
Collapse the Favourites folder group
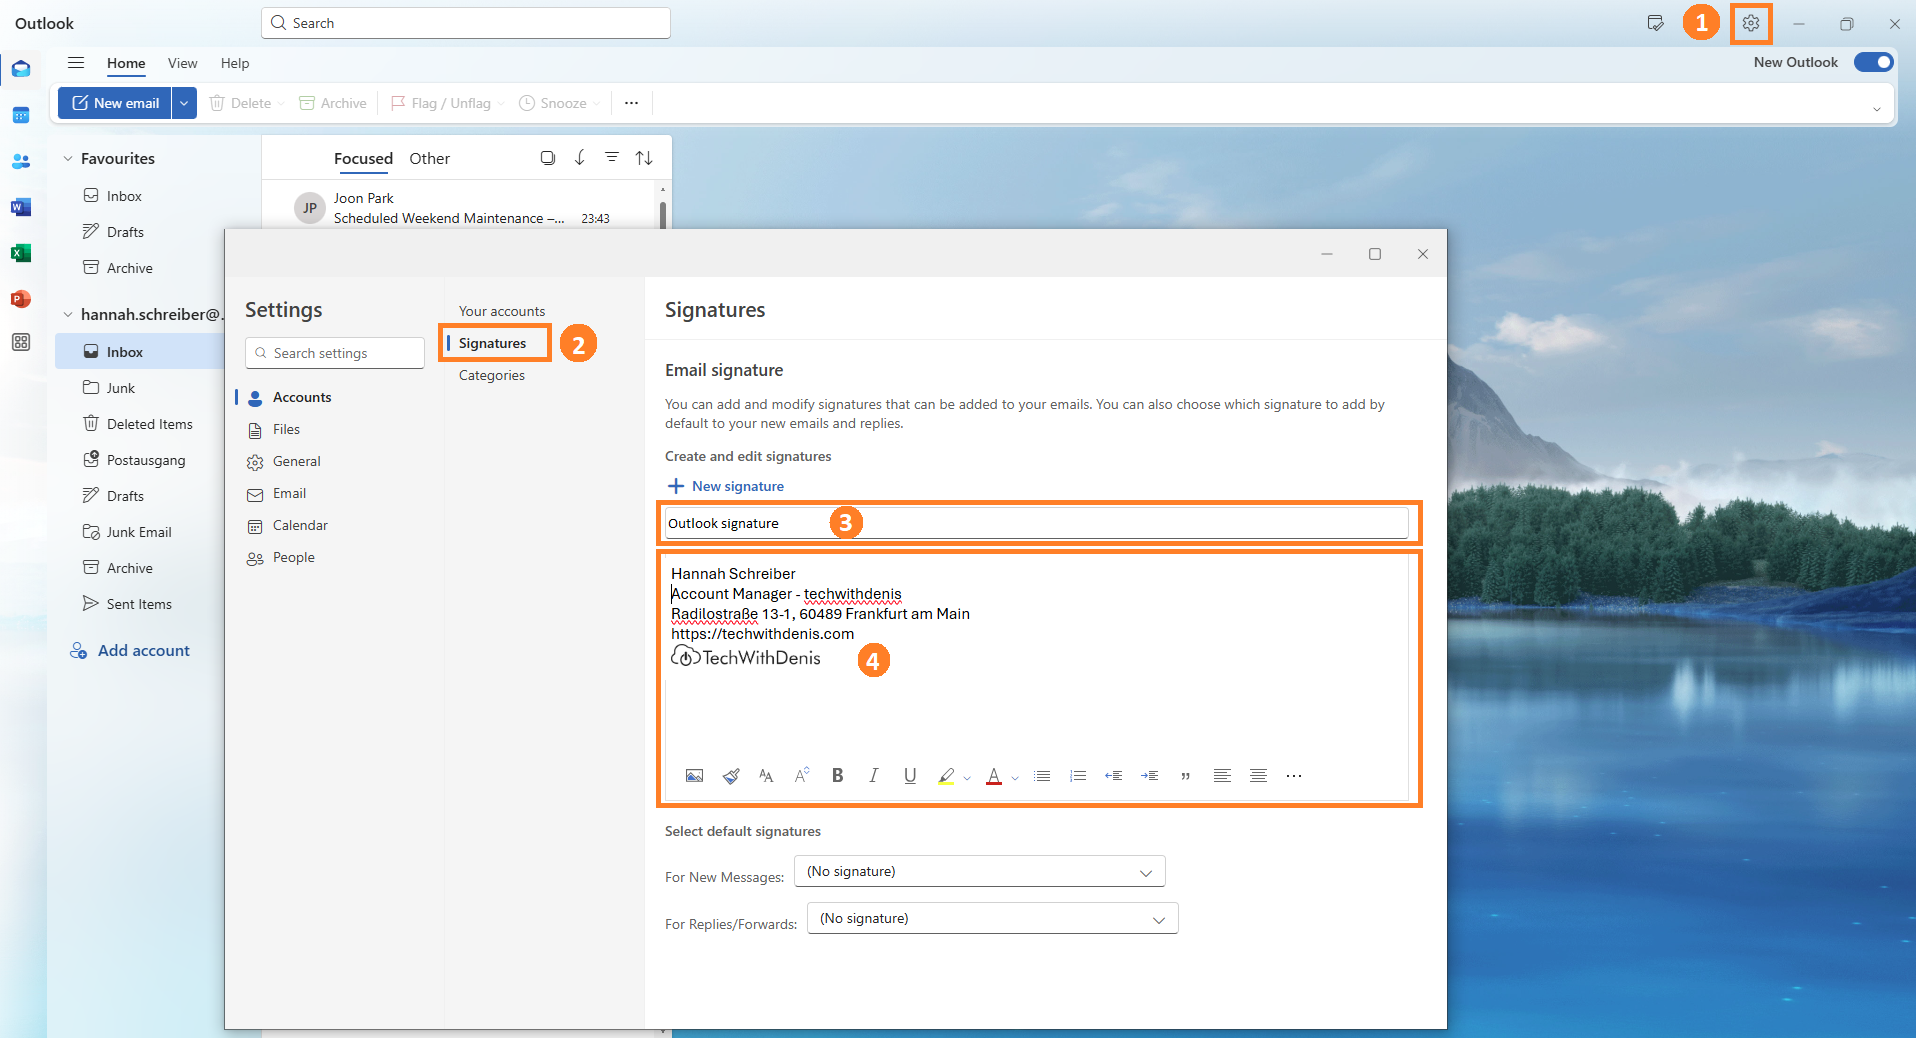tap(68, 158)
